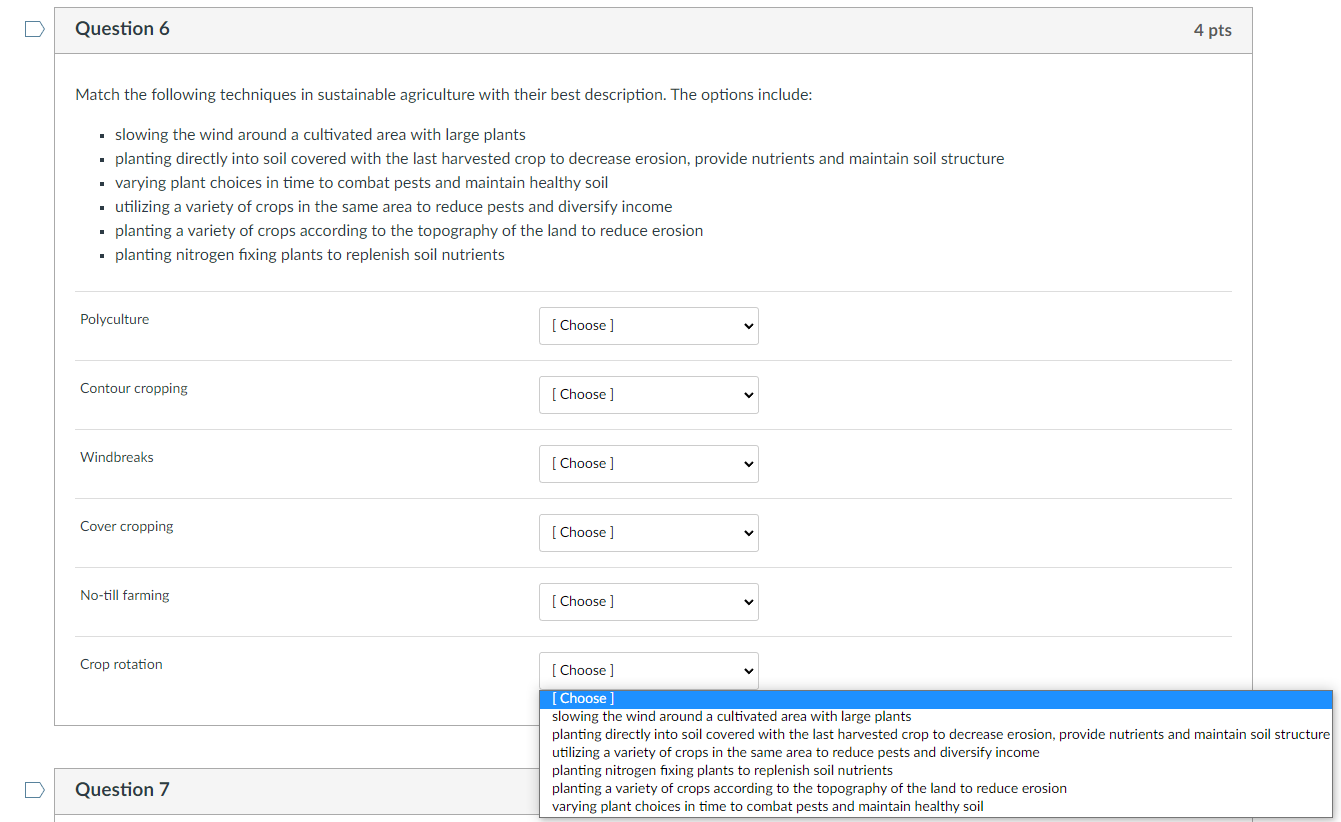Open the Polyculture answer dropdown

[x=649, y=326]
